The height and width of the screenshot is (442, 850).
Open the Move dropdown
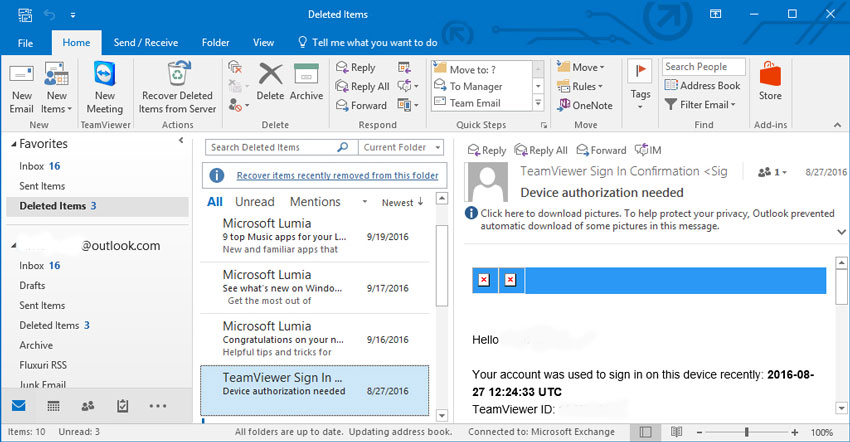(580, 67)
